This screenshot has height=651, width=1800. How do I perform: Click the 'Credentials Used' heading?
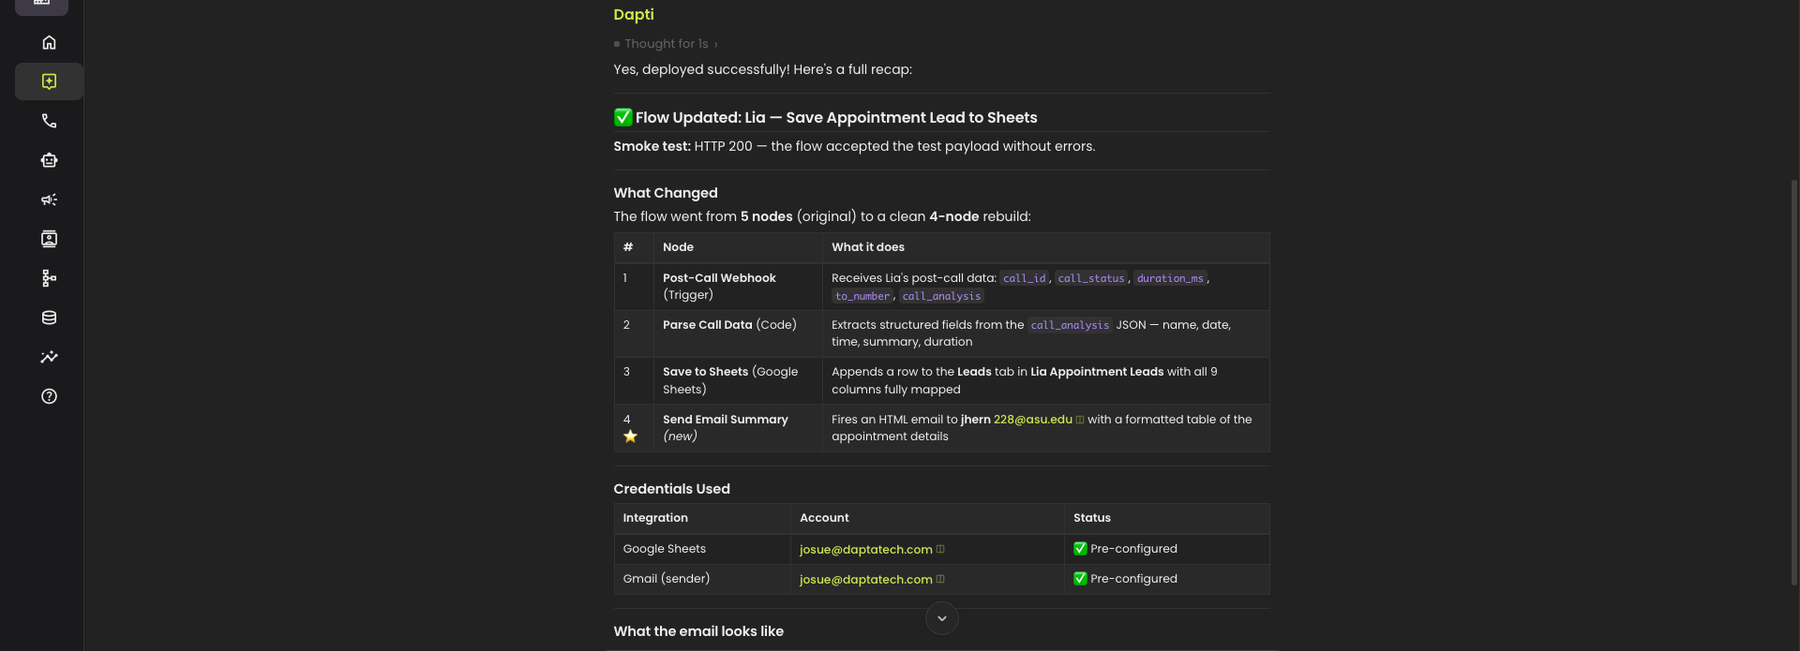(x=672, y=489)
